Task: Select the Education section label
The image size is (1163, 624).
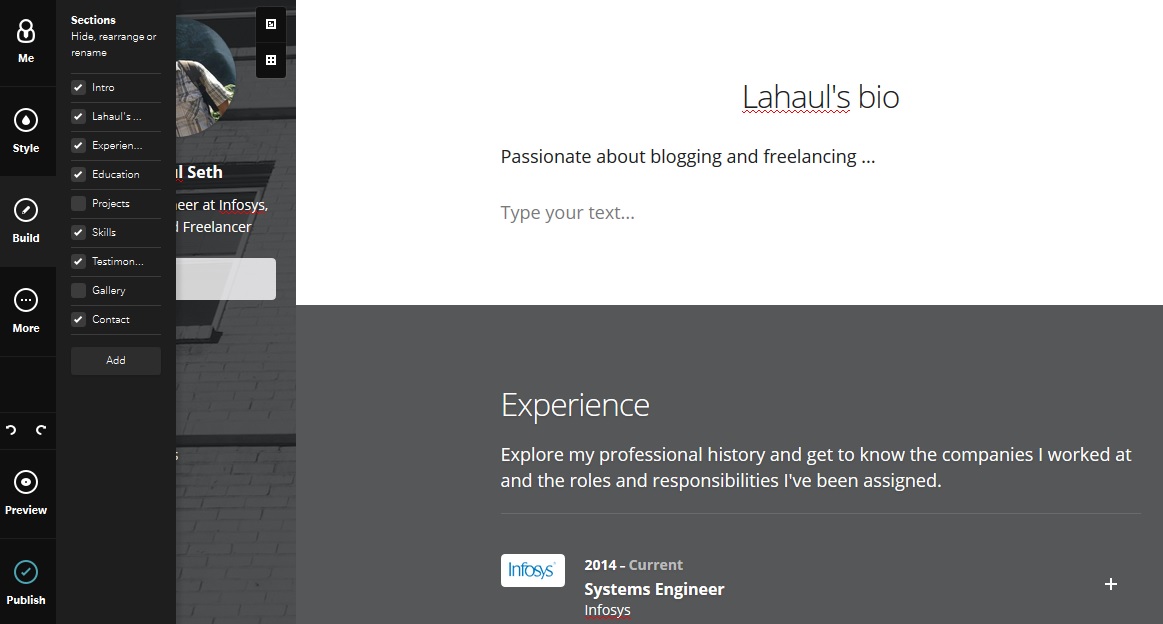Action: pos(116,175)
